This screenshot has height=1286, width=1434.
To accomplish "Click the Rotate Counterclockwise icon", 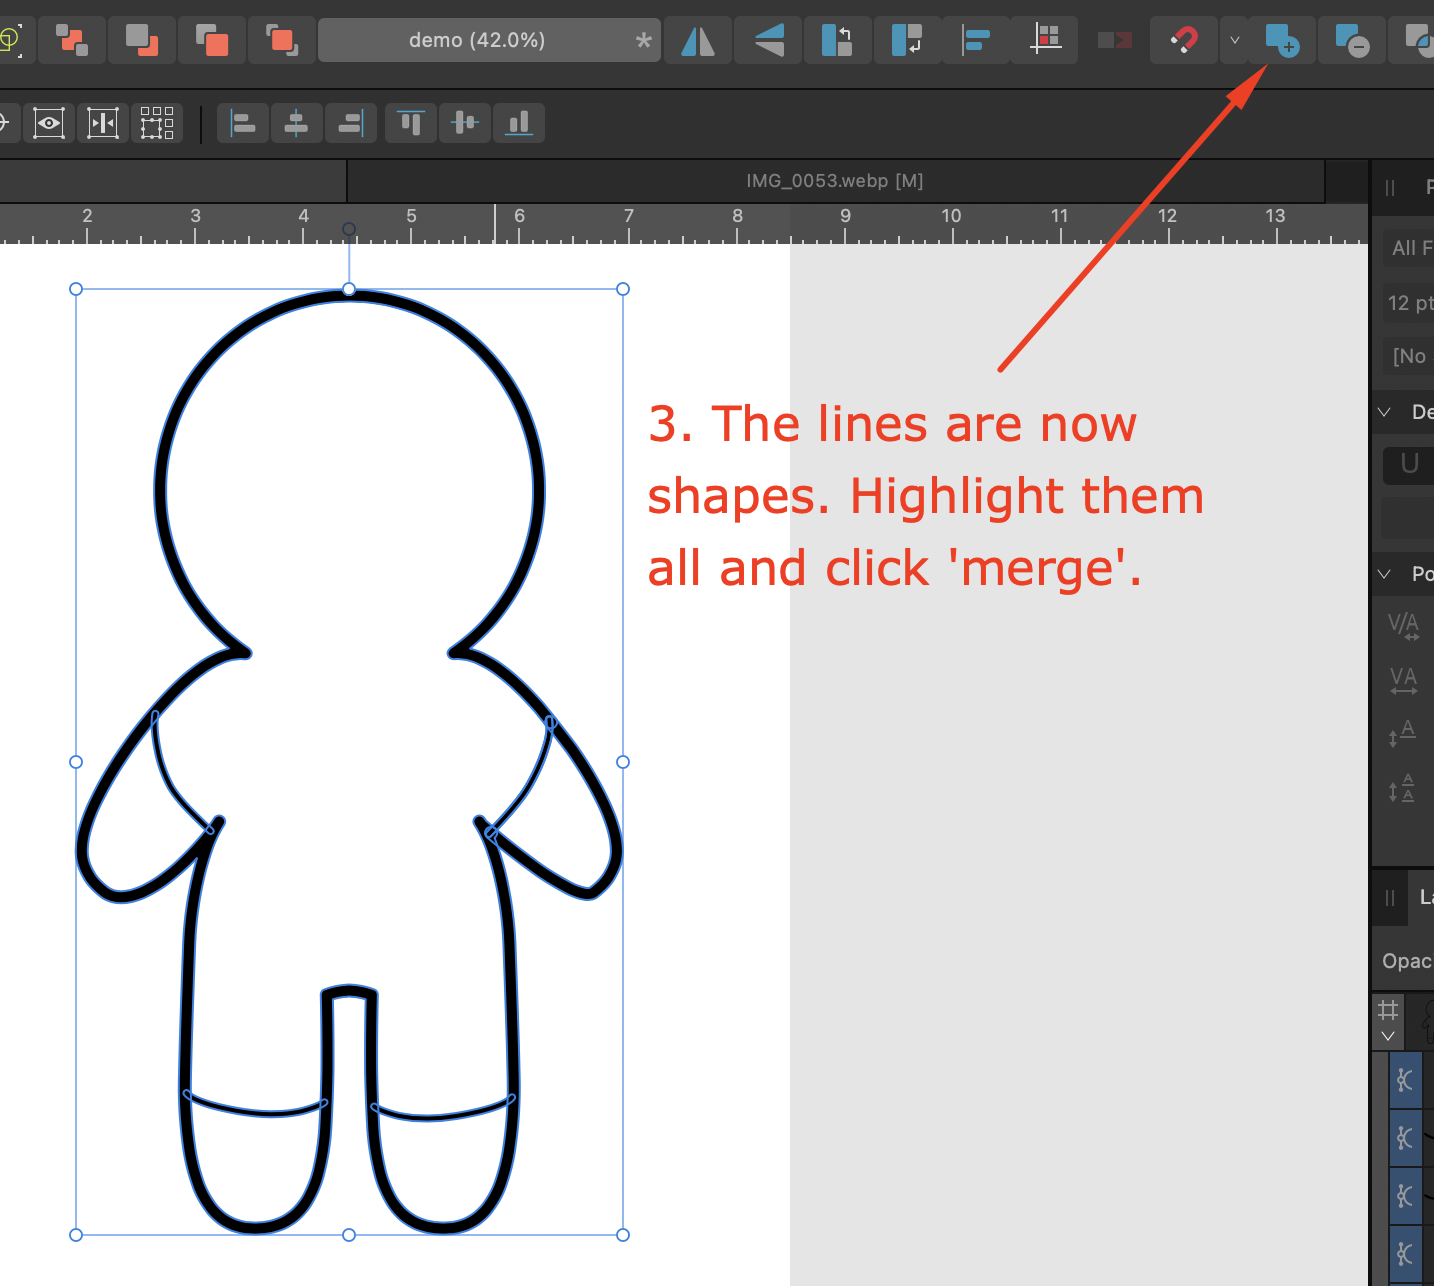I will coord(838,40).
